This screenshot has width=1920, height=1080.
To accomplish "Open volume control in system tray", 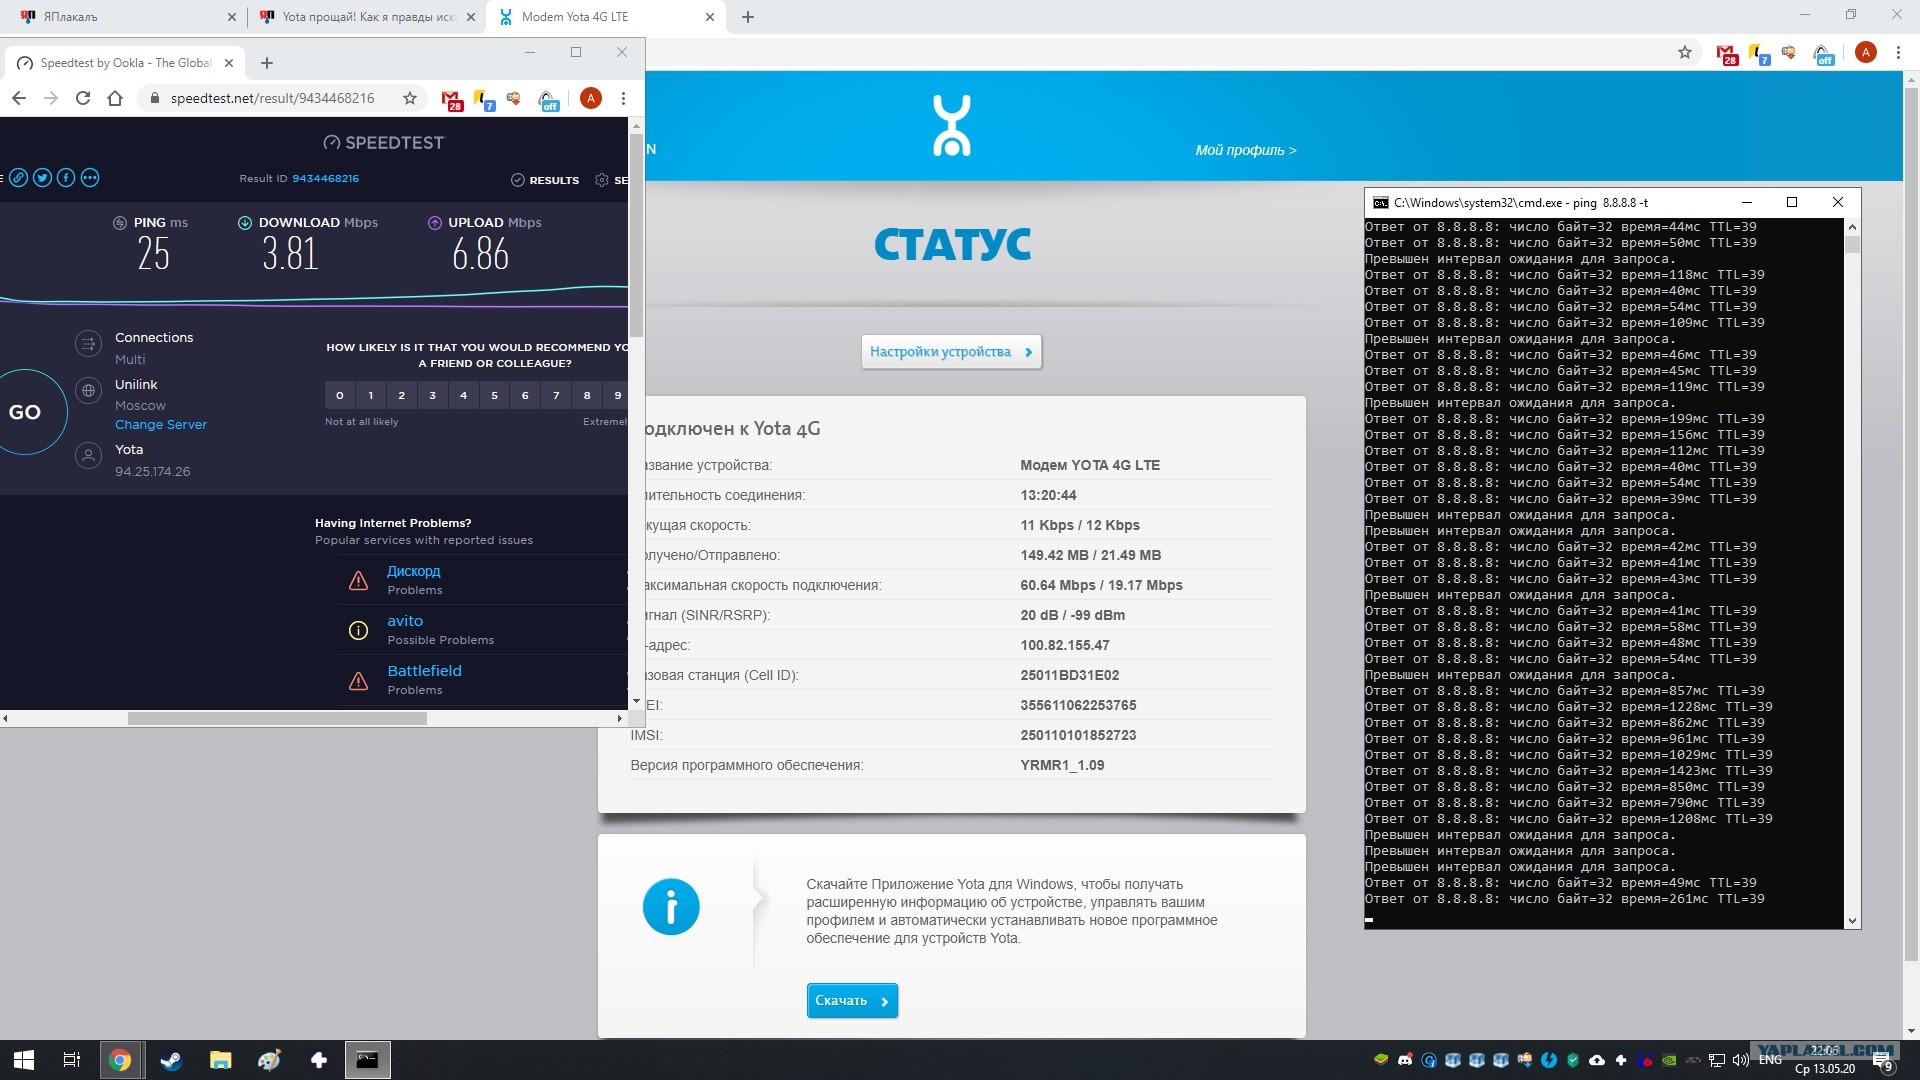I will click(1740, 1060).
